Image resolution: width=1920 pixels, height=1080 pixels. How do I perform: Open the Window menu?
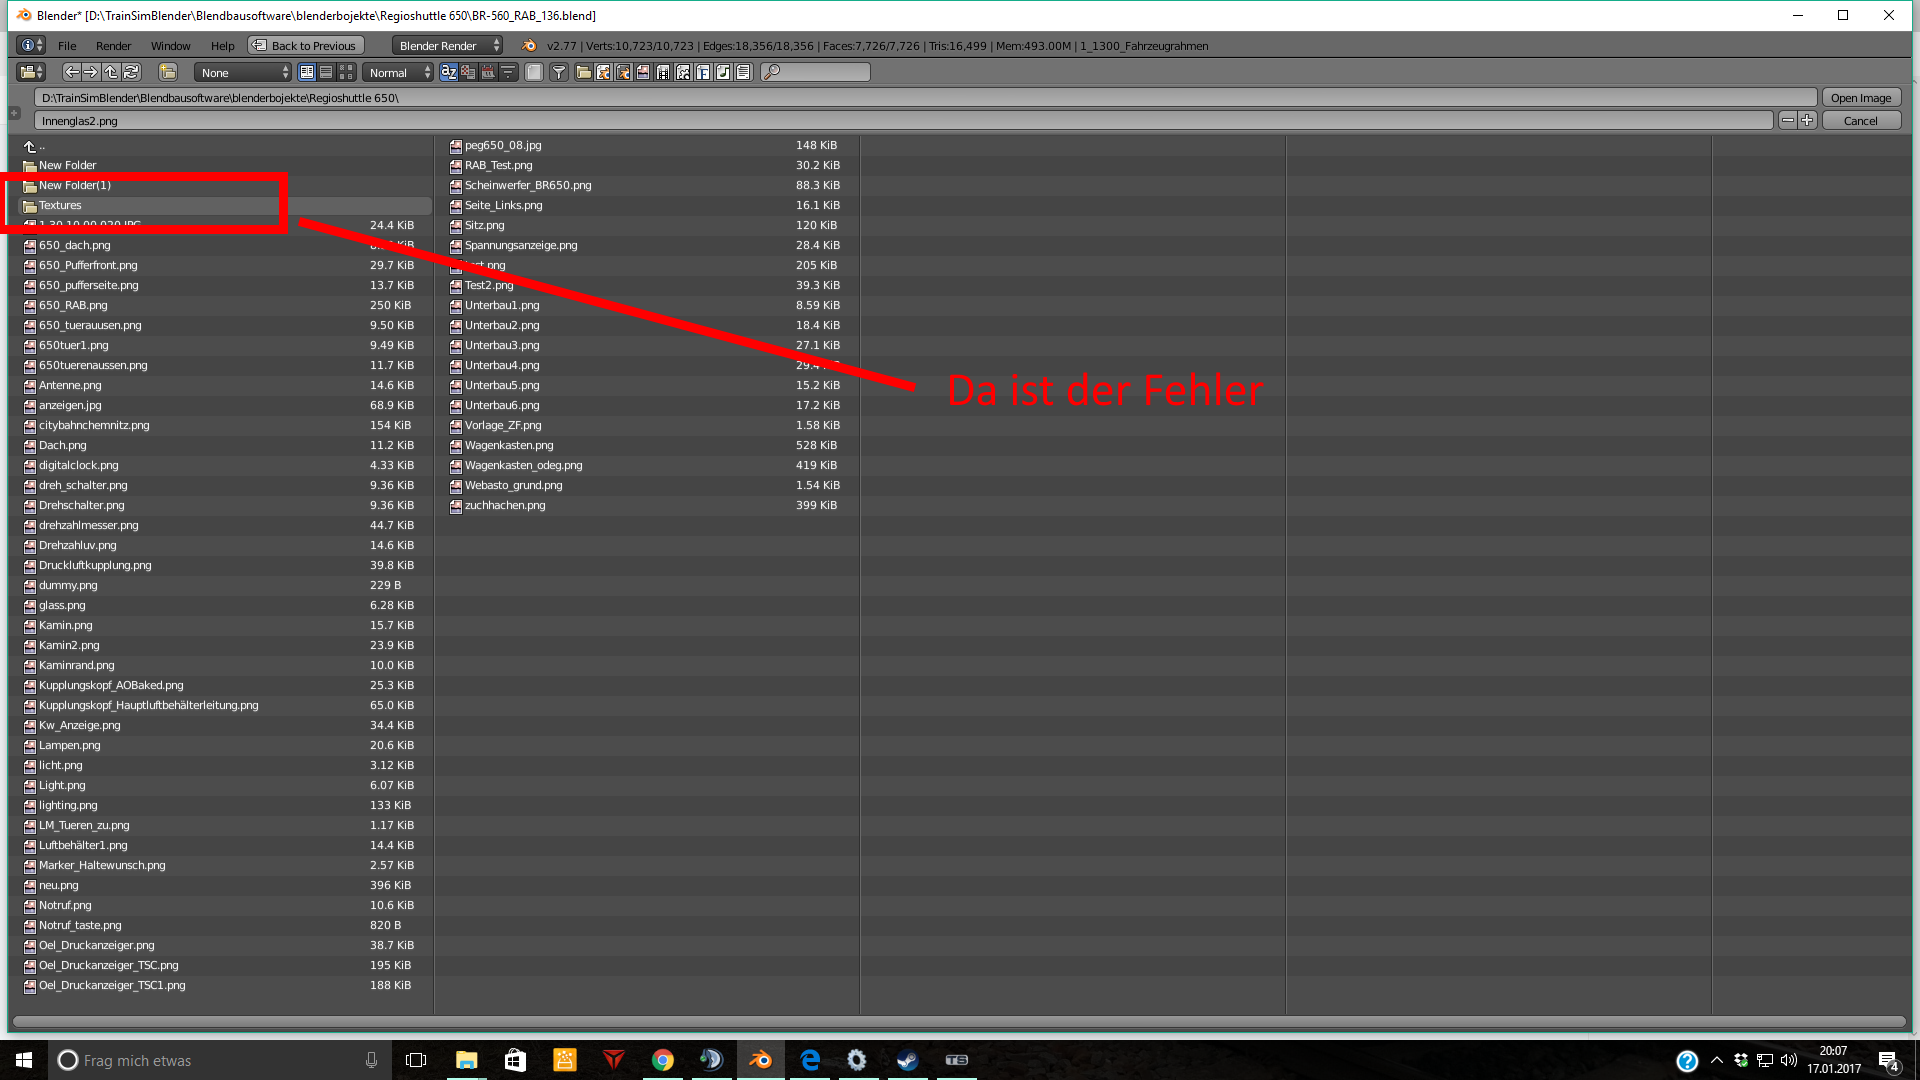click(x=170, y=46)
